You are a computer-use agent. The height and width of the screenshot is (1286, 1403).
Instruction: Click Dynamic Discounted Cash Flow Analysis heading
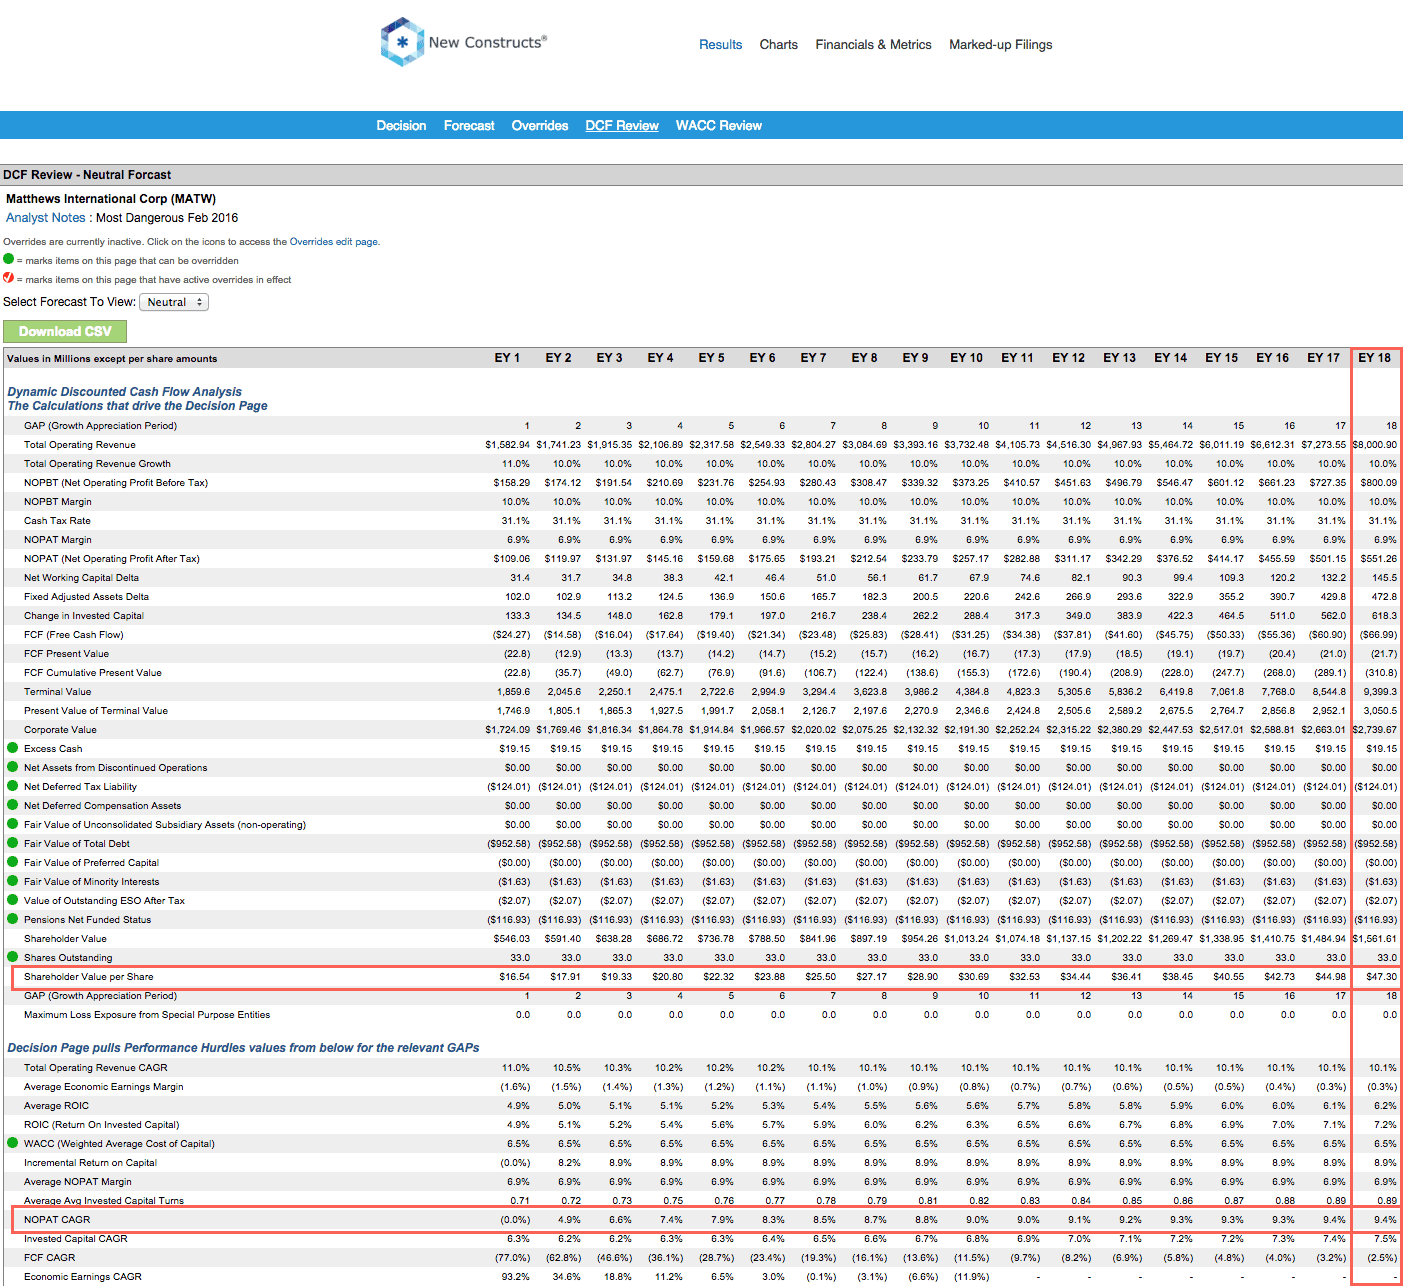[125, 392]
